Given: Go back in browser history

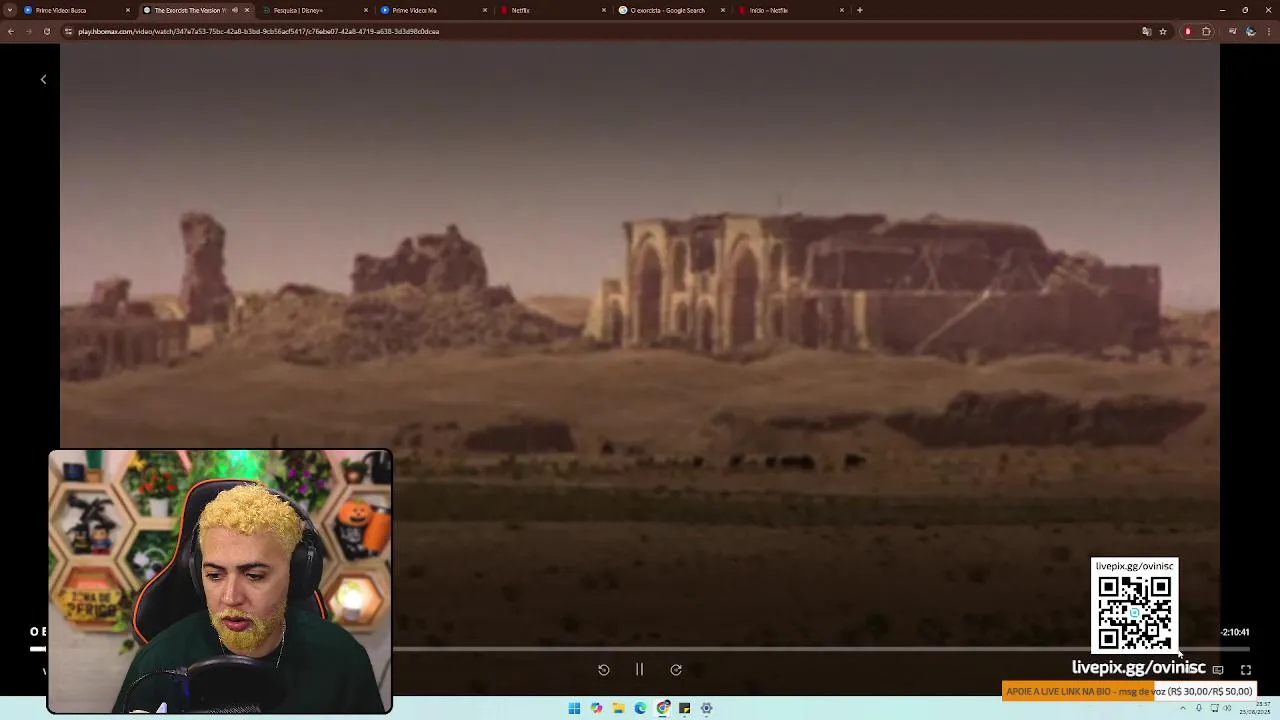Looking at the screenshot, I should 10,31.
